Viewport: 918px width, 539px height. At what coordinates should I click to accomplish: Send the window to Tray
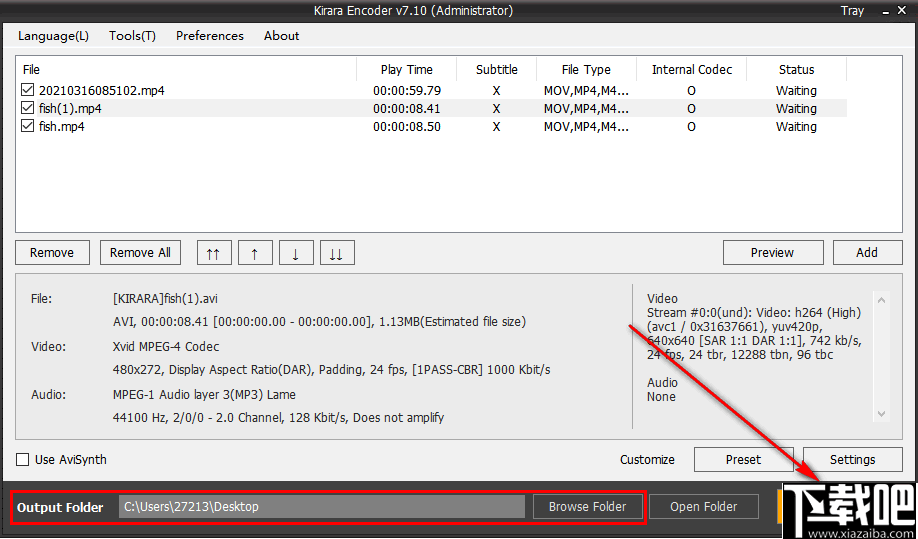point(852,11)
